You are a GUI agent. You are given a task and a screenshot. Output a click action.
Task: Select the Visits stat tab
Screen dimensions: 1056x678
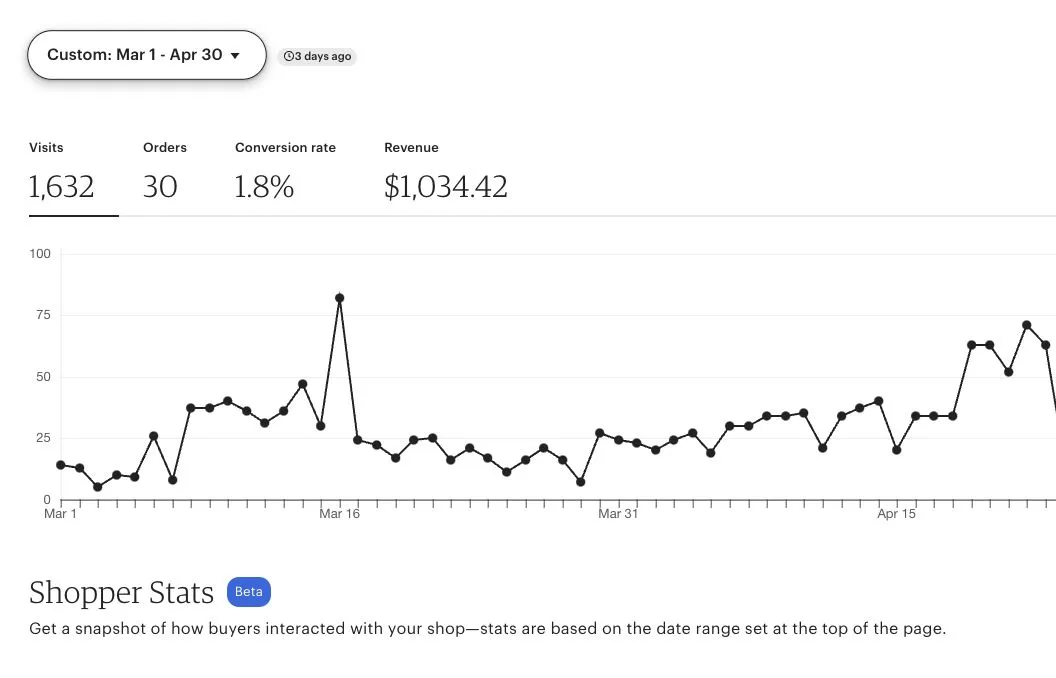click(x=62, y=172)
